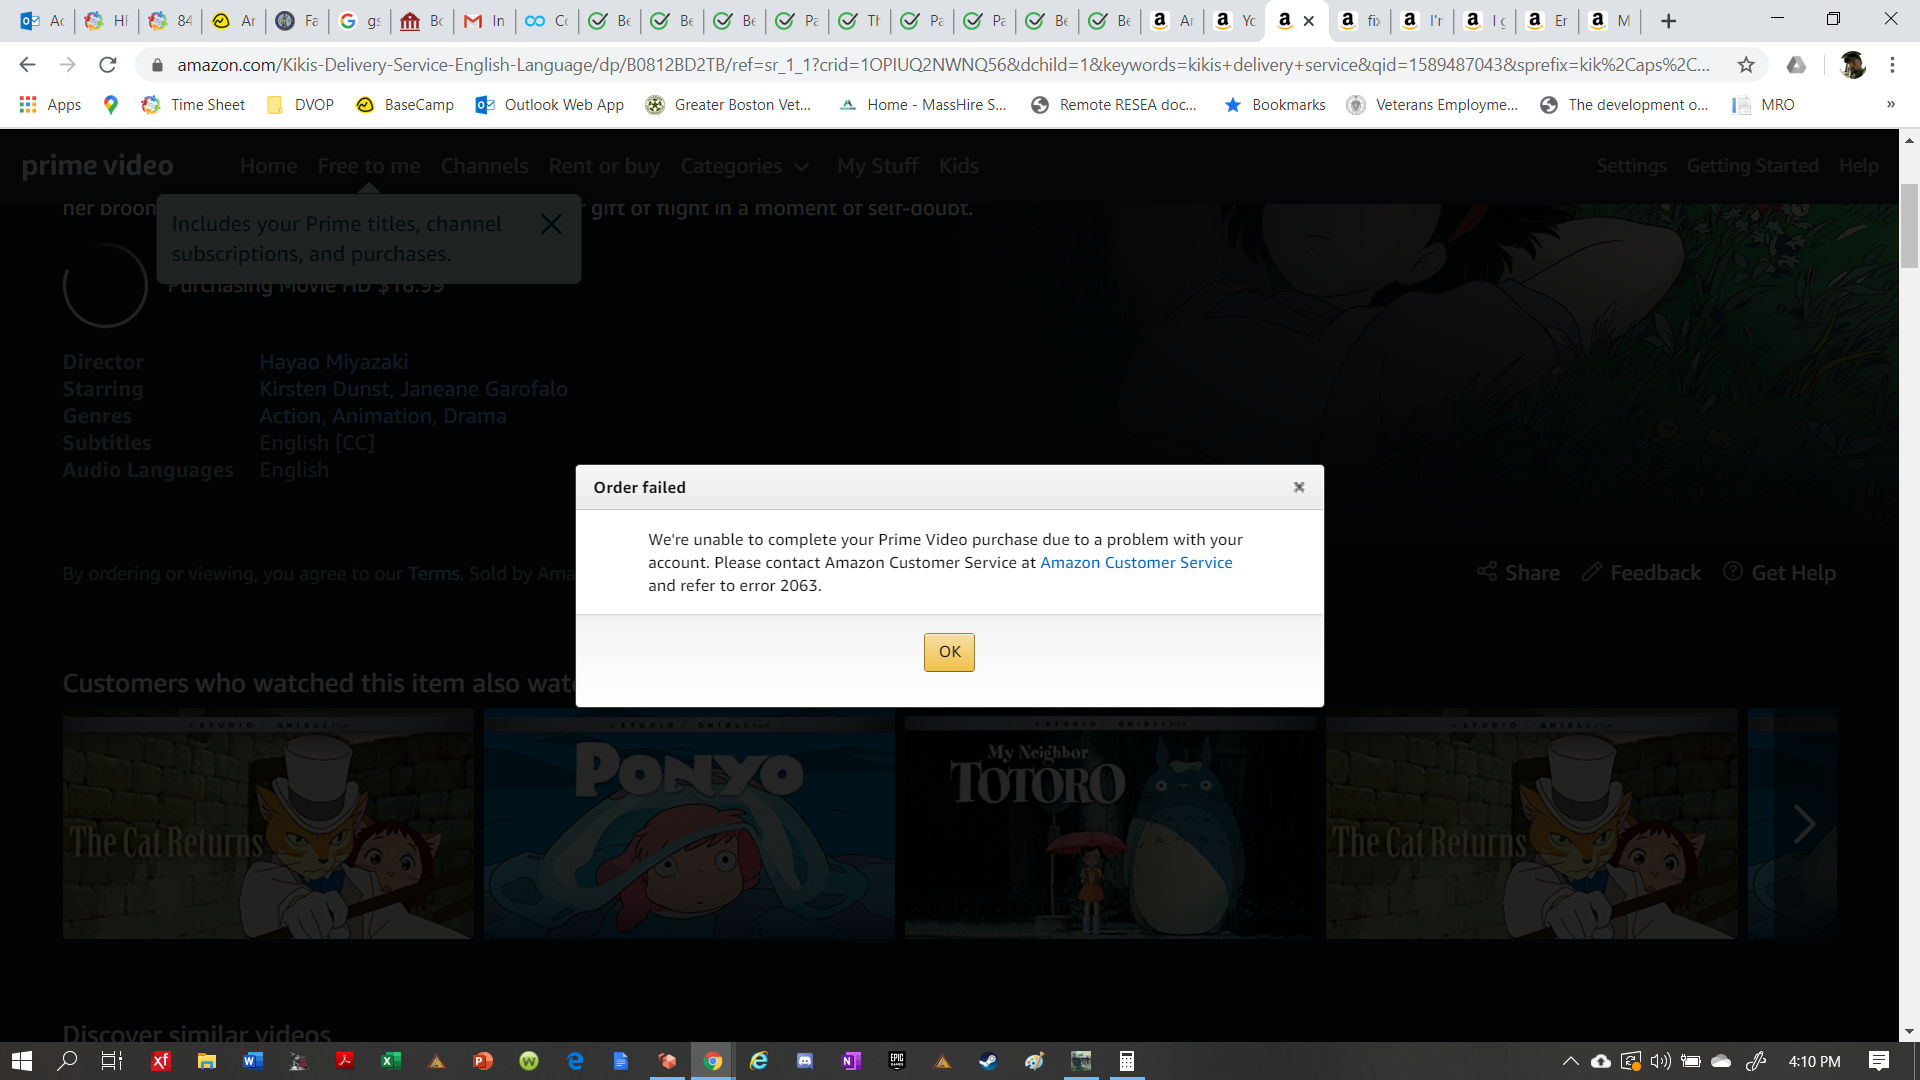Close the Order failed dialog with X
This screenshot has width=1920, height=1080.
(x=1298, y=487)
